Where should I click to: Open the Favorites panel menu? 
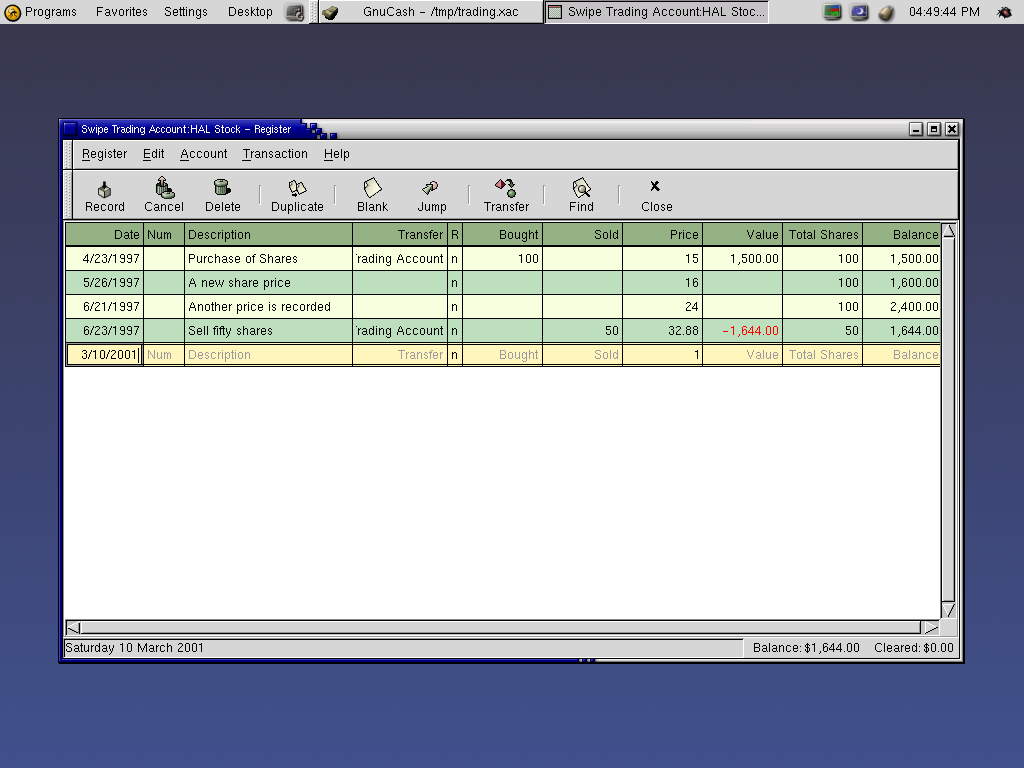point(121,12)
